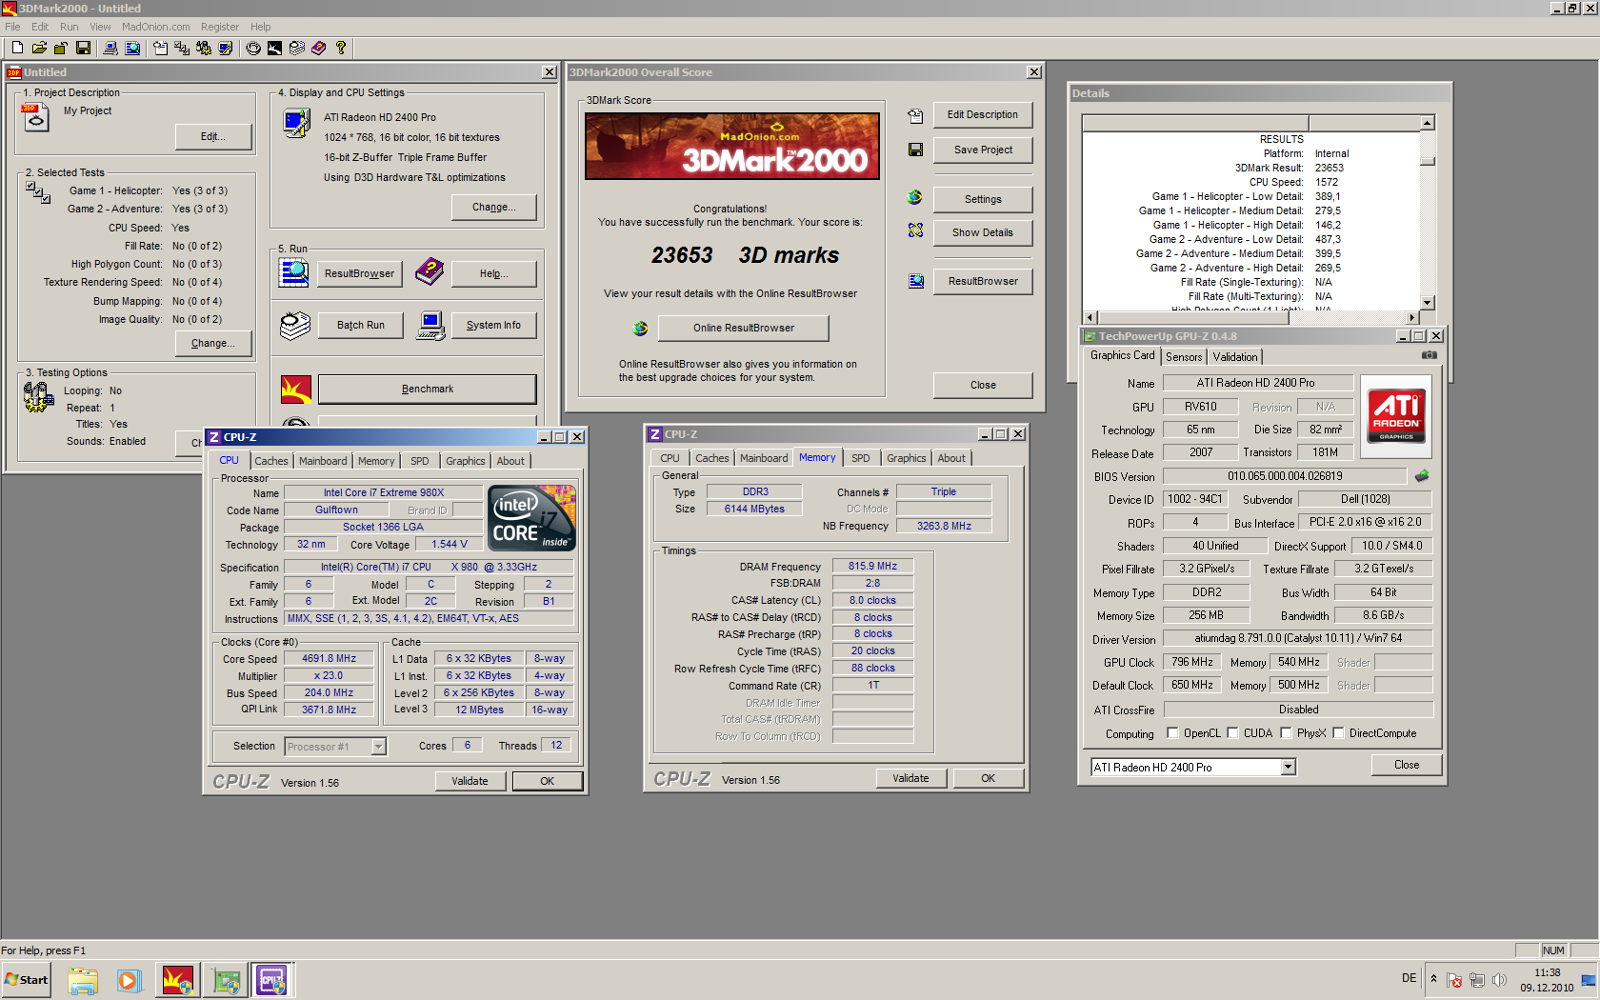Click the purple Help book toolbar icon
Viewport: 1600px width, 1000px height.
tap(319, 48)
